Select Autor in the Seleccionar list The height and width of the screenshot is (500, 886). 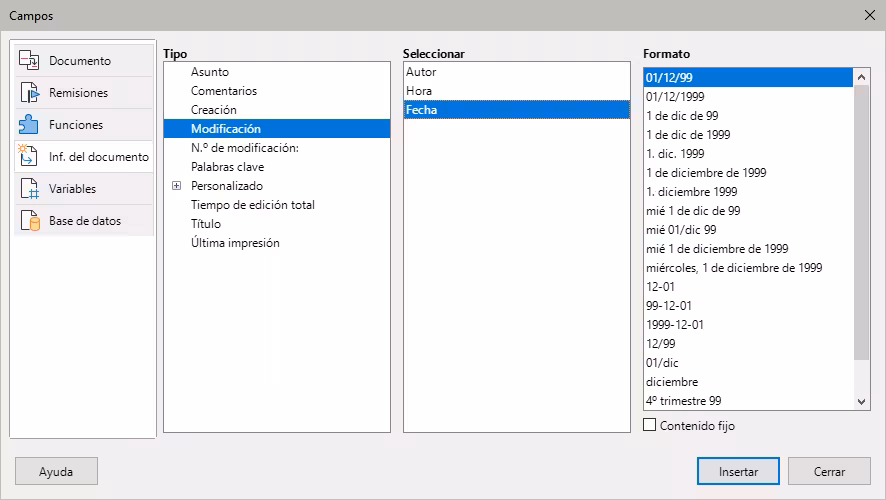(x=421, y=72)
